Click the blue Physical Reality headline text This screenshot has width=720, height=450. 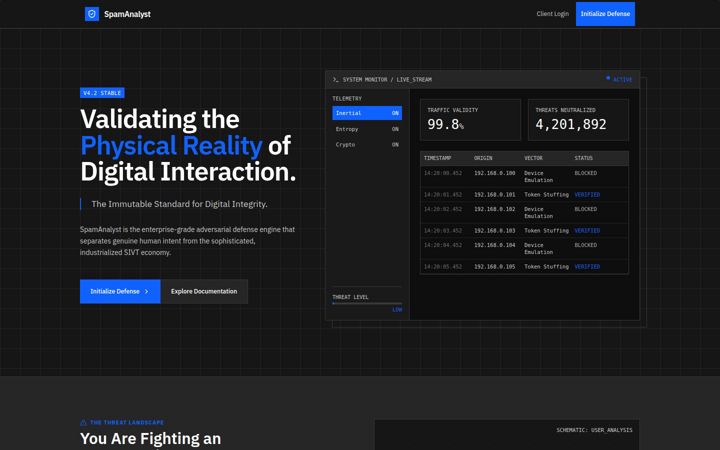pyautogui.click(x=171, y=146)
